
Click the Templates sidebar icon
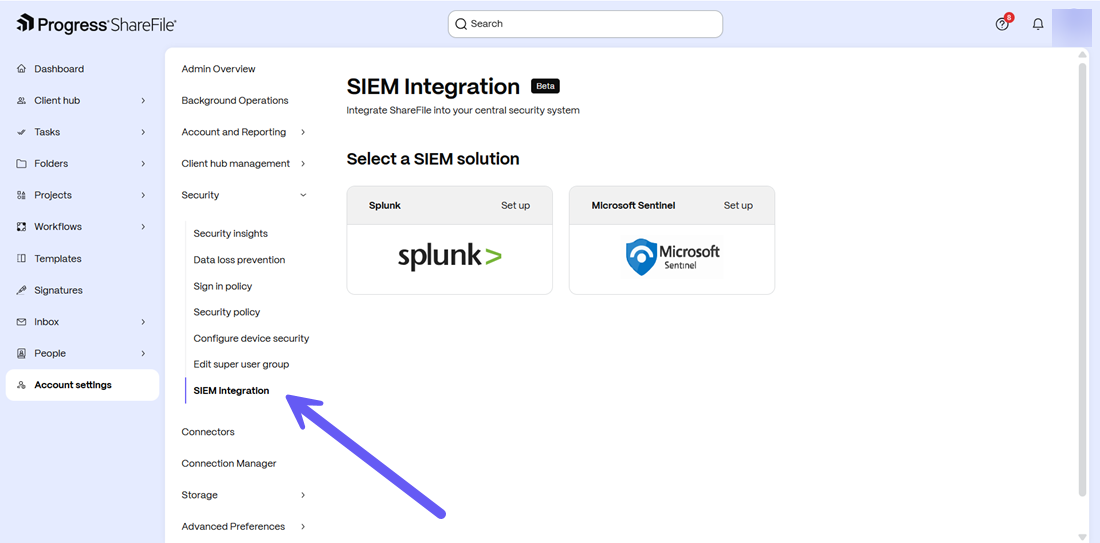point(21,258)
